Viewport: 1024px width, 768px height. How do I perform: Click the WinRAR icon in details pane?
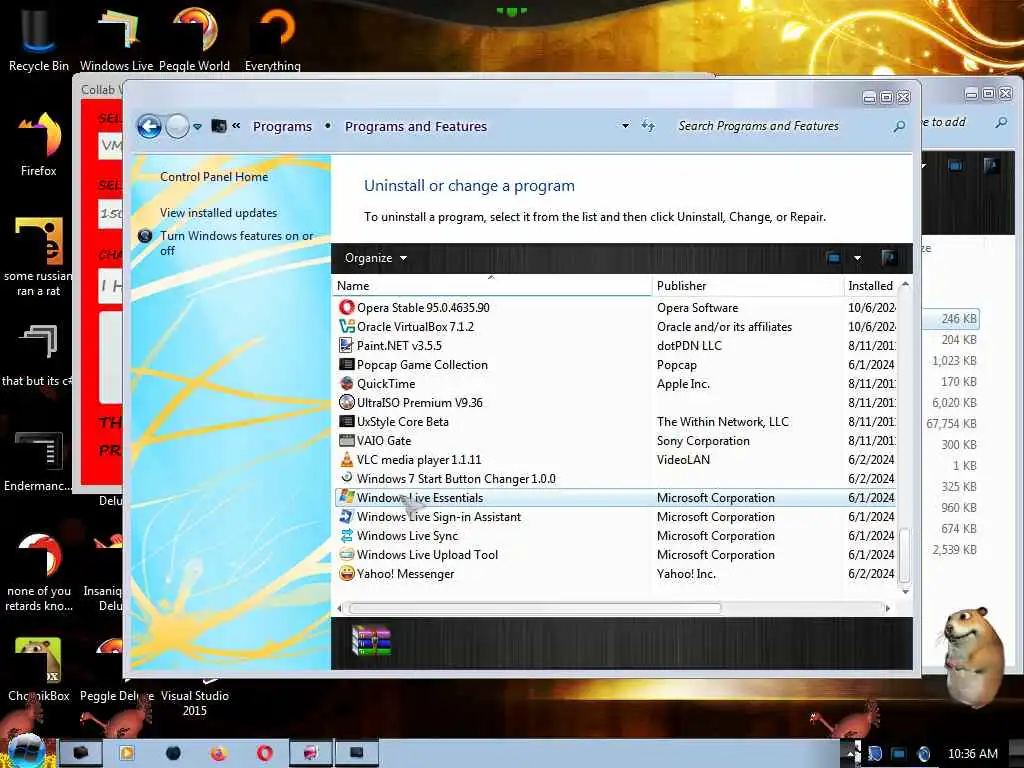[x=371, y=640]
